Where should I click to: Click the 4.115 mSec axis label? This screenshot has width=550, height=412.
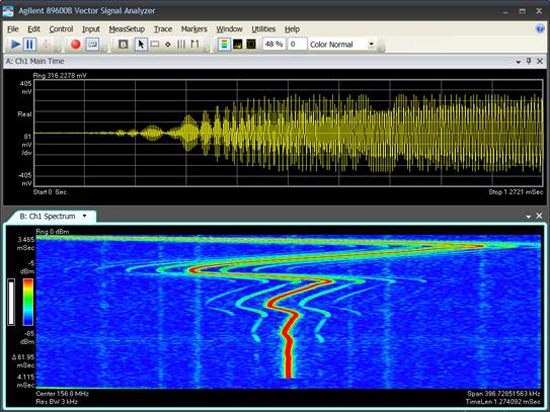point(26,381)
